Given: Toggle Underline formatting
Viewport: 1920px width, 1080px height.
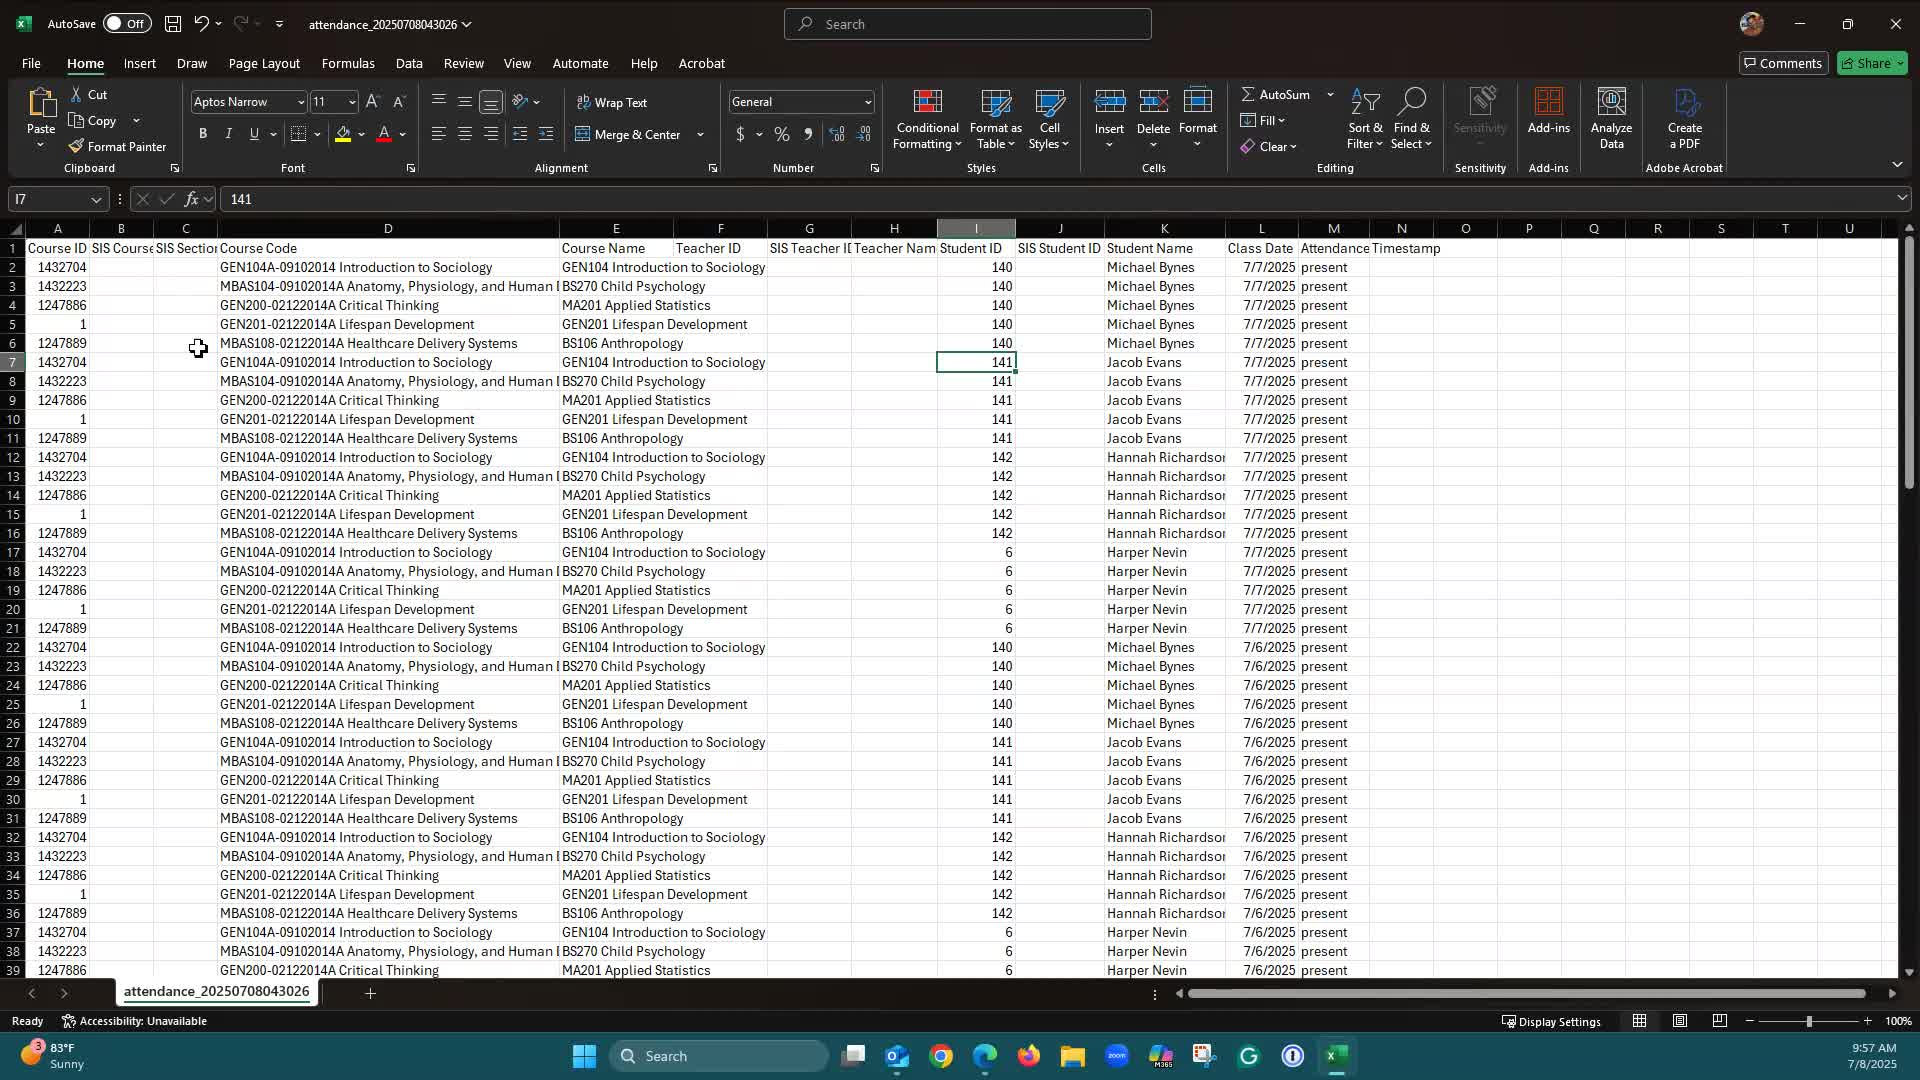Looking at the screenshot, I should tap(254, 134).
